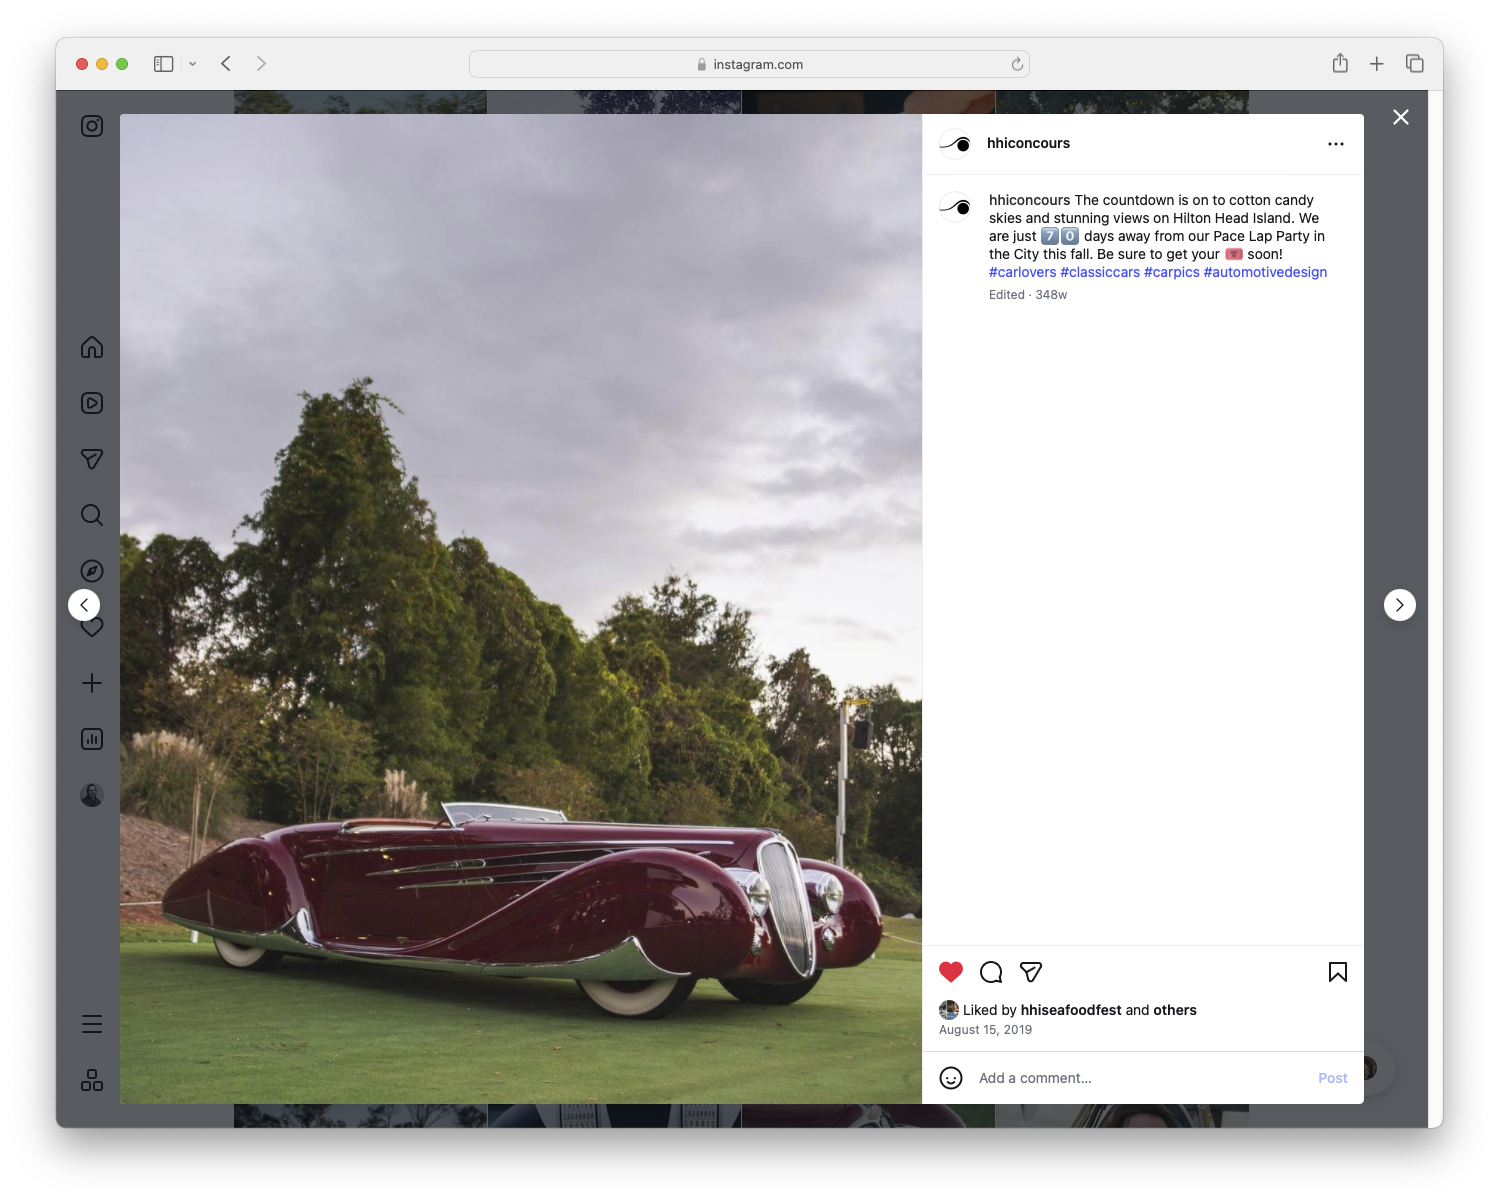Image resolution: width=1499 pixels, height=1202 pixels.
Task: Expand the Safari sidebar chevron dropdown
Action: tap(193, 63)
